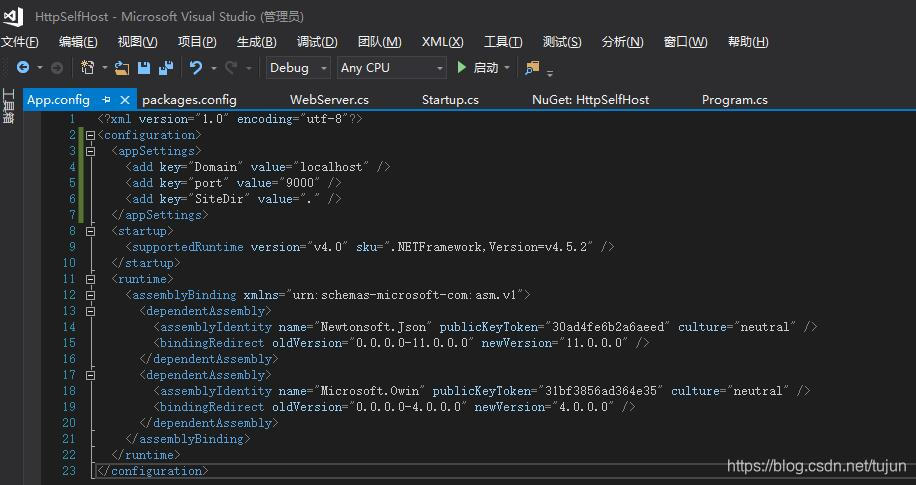
Task: Collapse the startup element
Action: [x=91, y=231]
